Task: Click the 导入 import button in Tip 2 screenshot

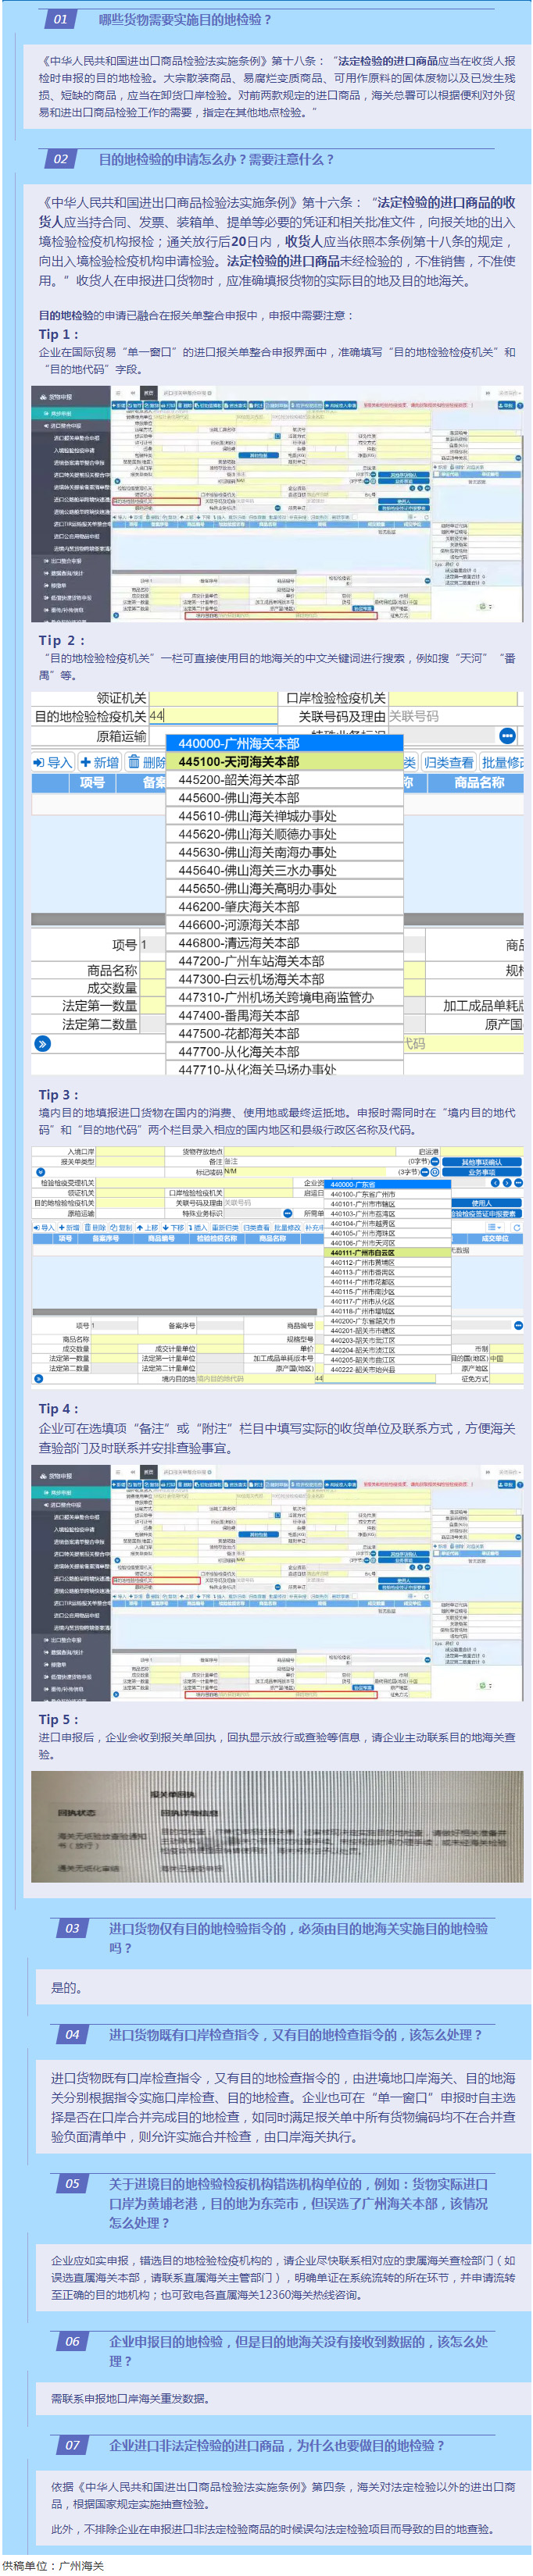Action: pyautogui.click(x=53, y=762)
